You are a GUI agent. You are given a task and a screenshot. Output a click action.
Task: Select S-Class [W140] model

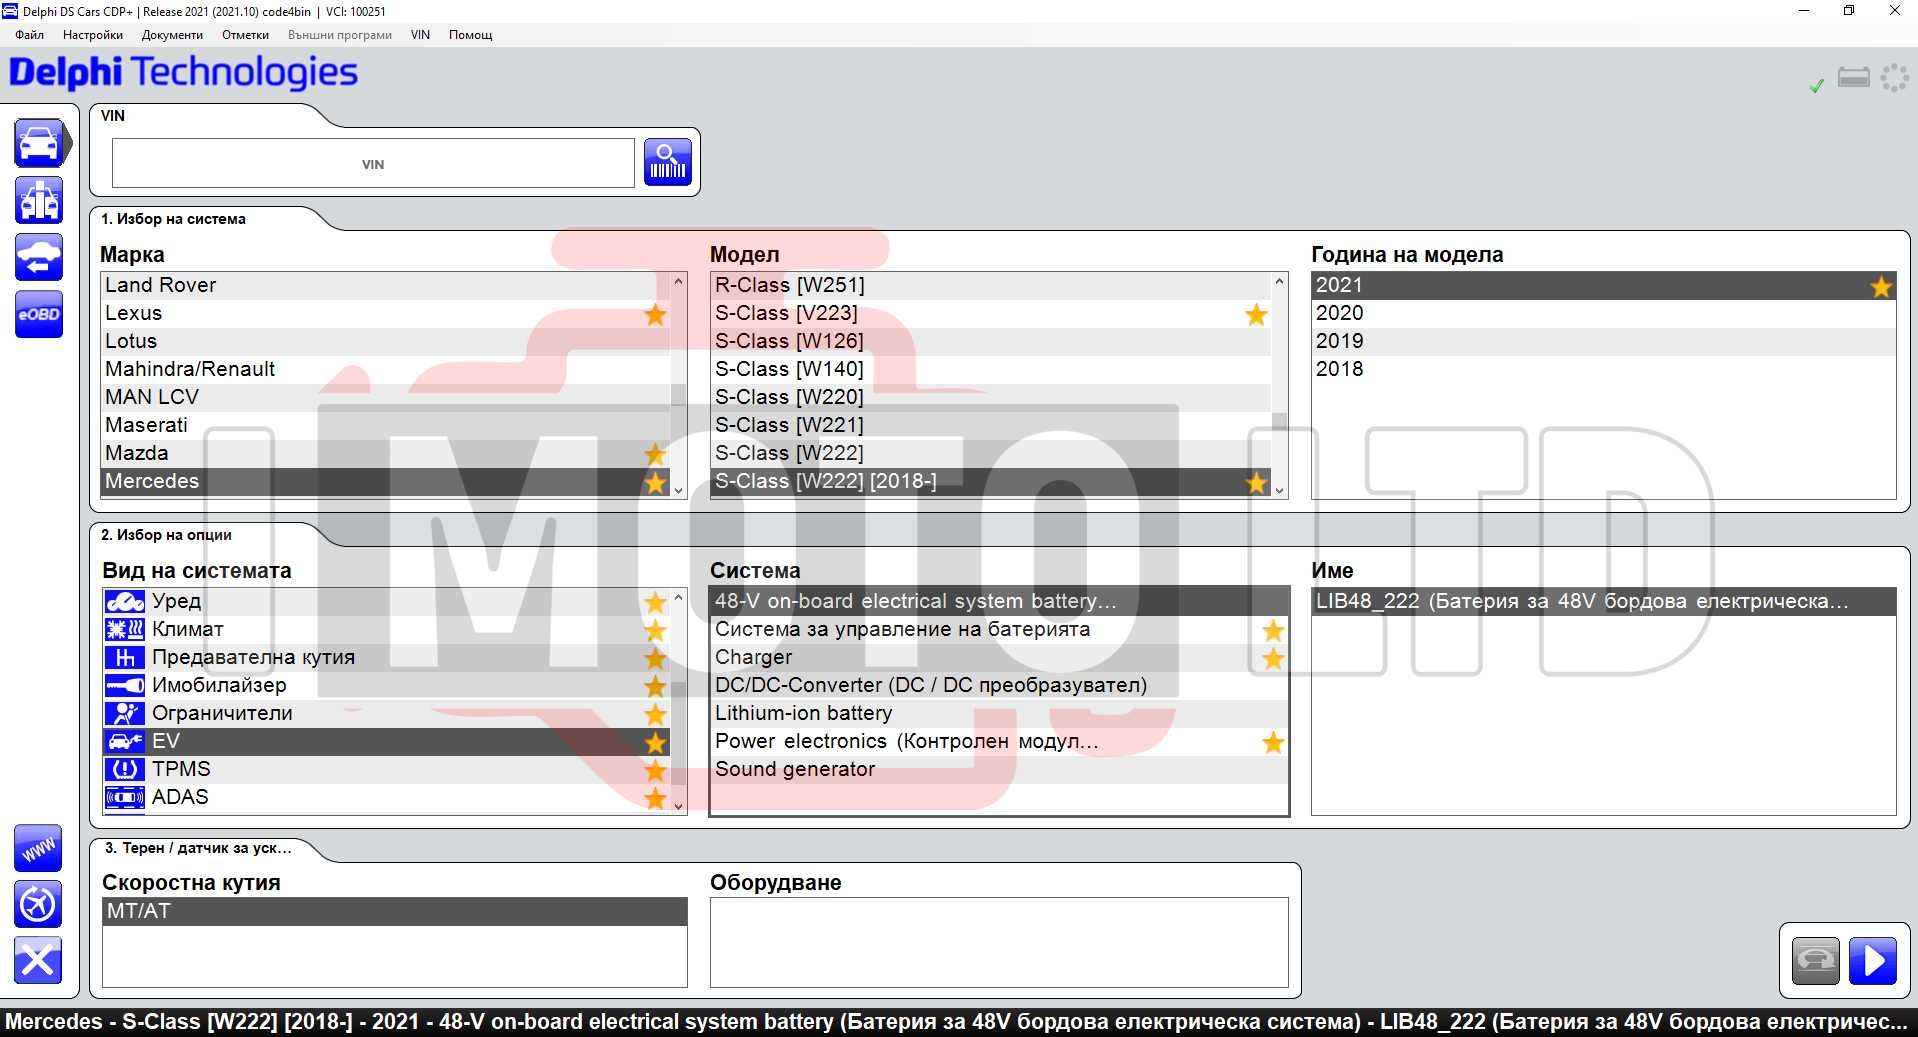tap(991, 369)
